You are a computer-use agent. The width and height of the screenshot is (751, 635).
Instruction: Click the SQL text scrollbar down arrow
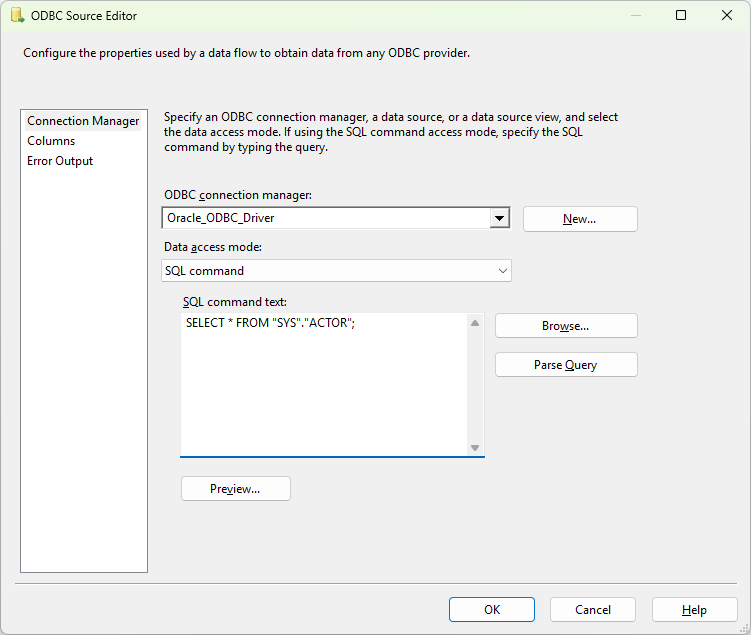475,448
